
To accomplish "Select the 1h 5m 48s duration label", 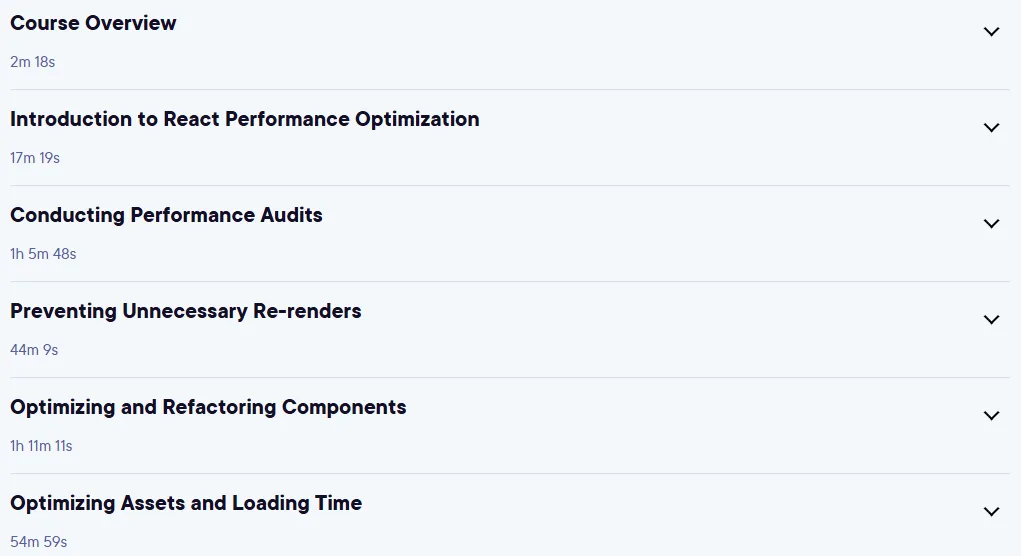I will (43, 254).
